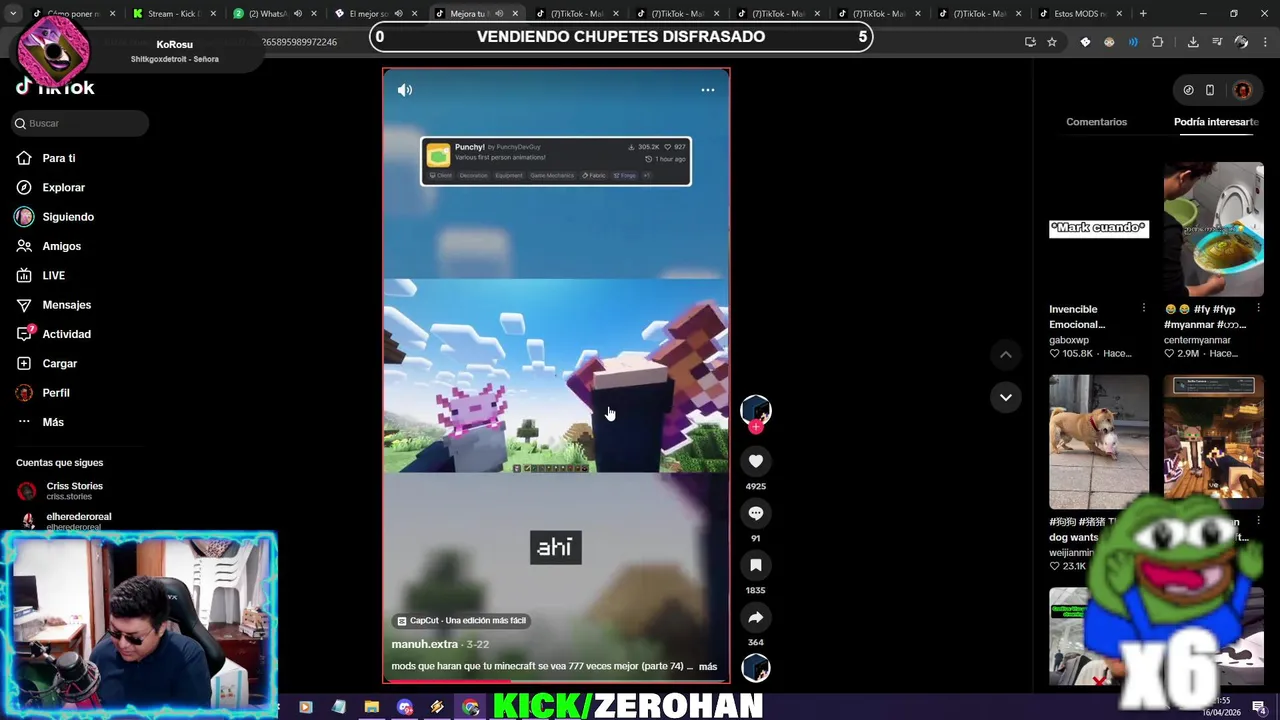Mute audio on the WhatsApp tab
1280x720 pixels.
[298, 14]
